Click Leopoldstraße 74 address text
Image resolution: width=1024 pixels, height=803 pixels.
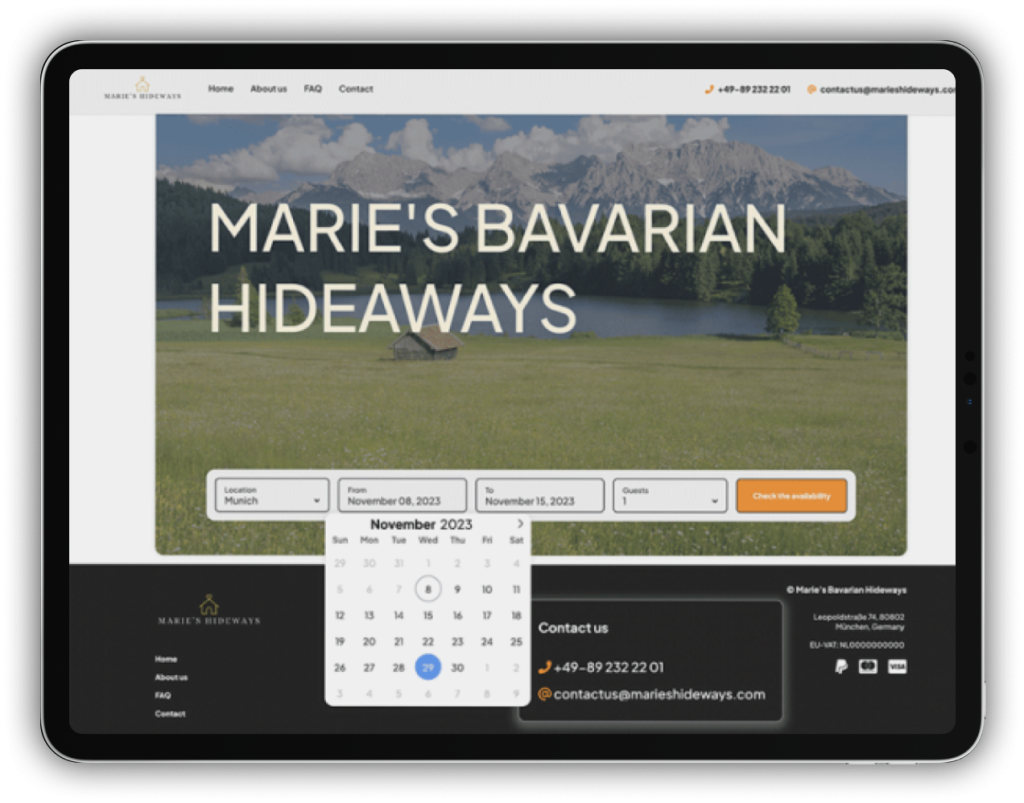click(x=859, y=622)
